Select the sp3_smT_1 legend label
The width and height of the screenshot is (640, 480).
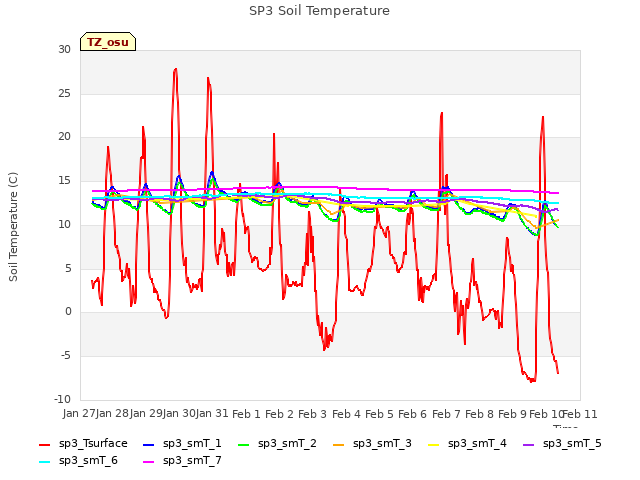192,443
